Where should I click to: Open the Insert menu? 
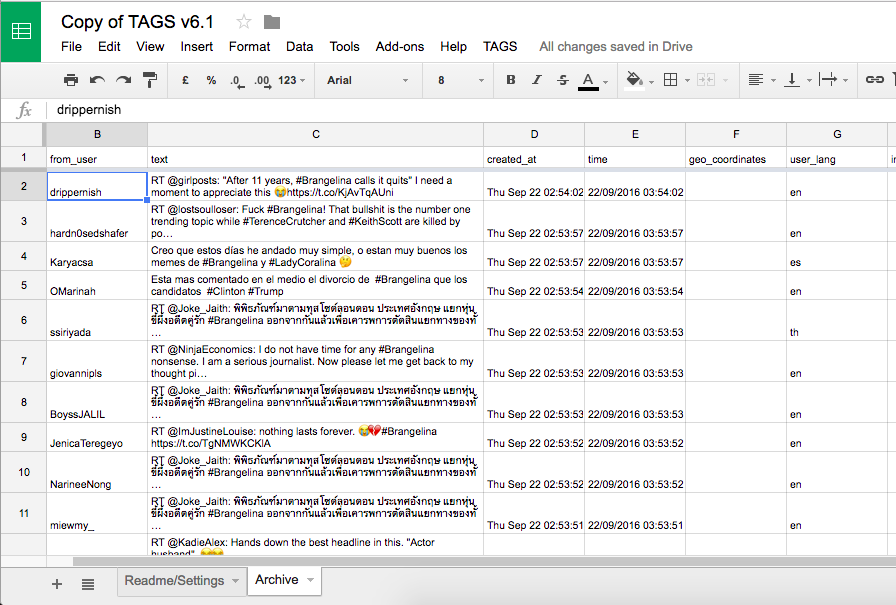(x=197, y=47)
